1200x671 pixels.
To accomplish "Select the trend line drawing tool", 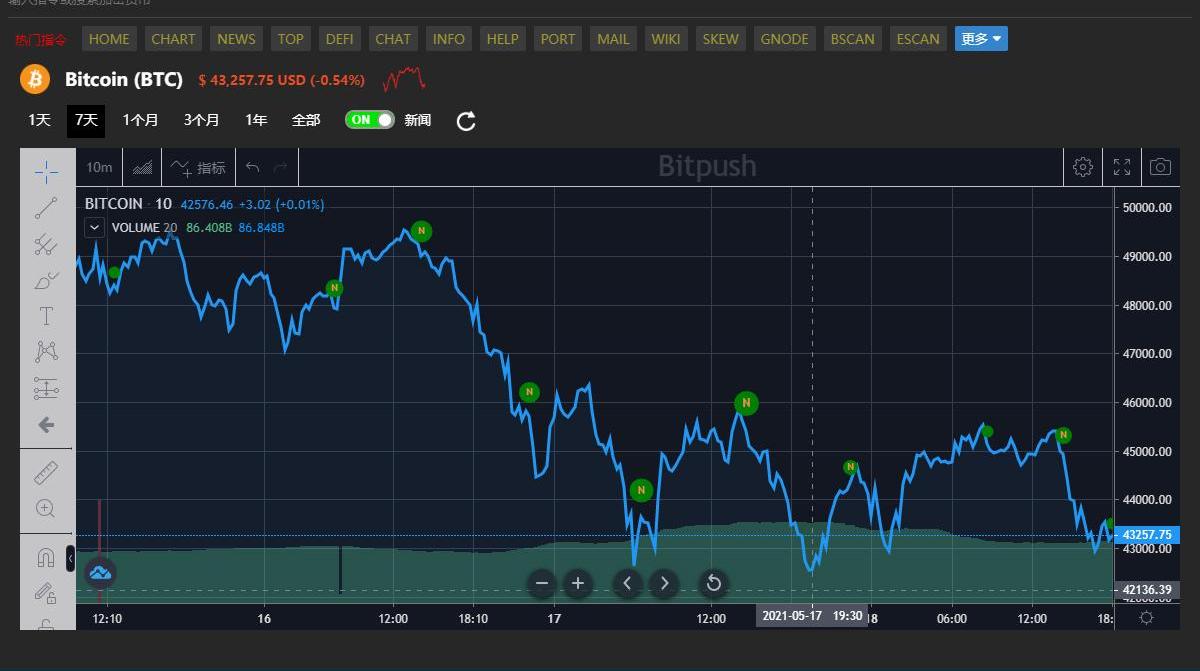I will (46, 208).
